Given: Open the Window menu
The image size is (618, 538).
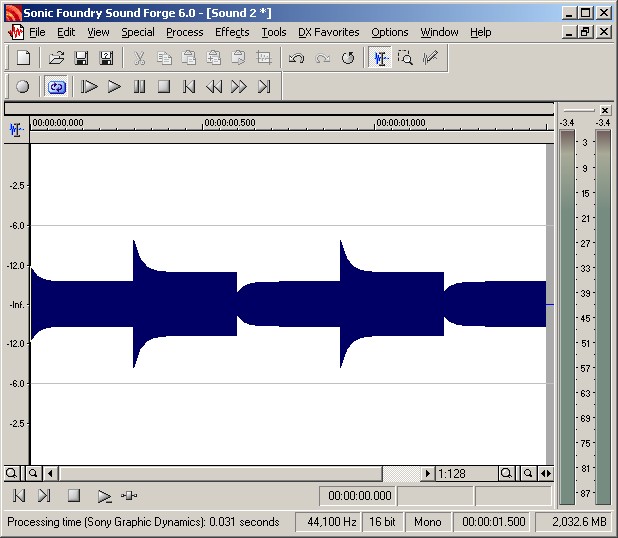Looking at the screenshot, I should (x=439, y=32).
